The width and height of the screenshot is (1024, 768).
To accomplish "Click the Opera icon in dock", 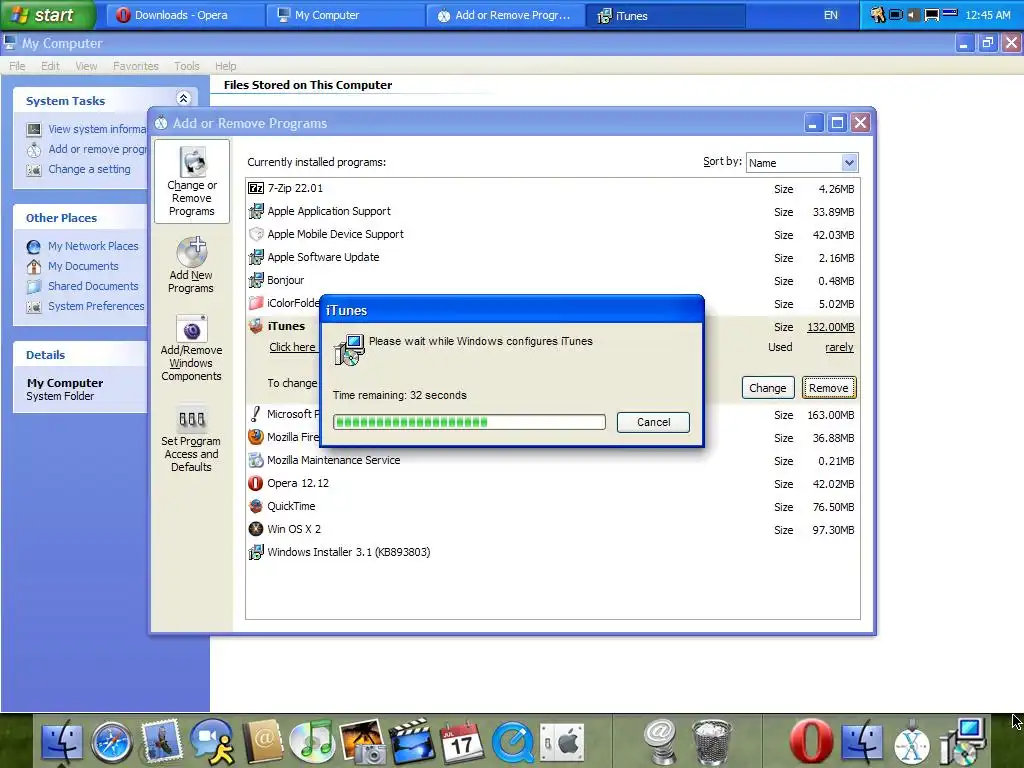I will 810,743.
